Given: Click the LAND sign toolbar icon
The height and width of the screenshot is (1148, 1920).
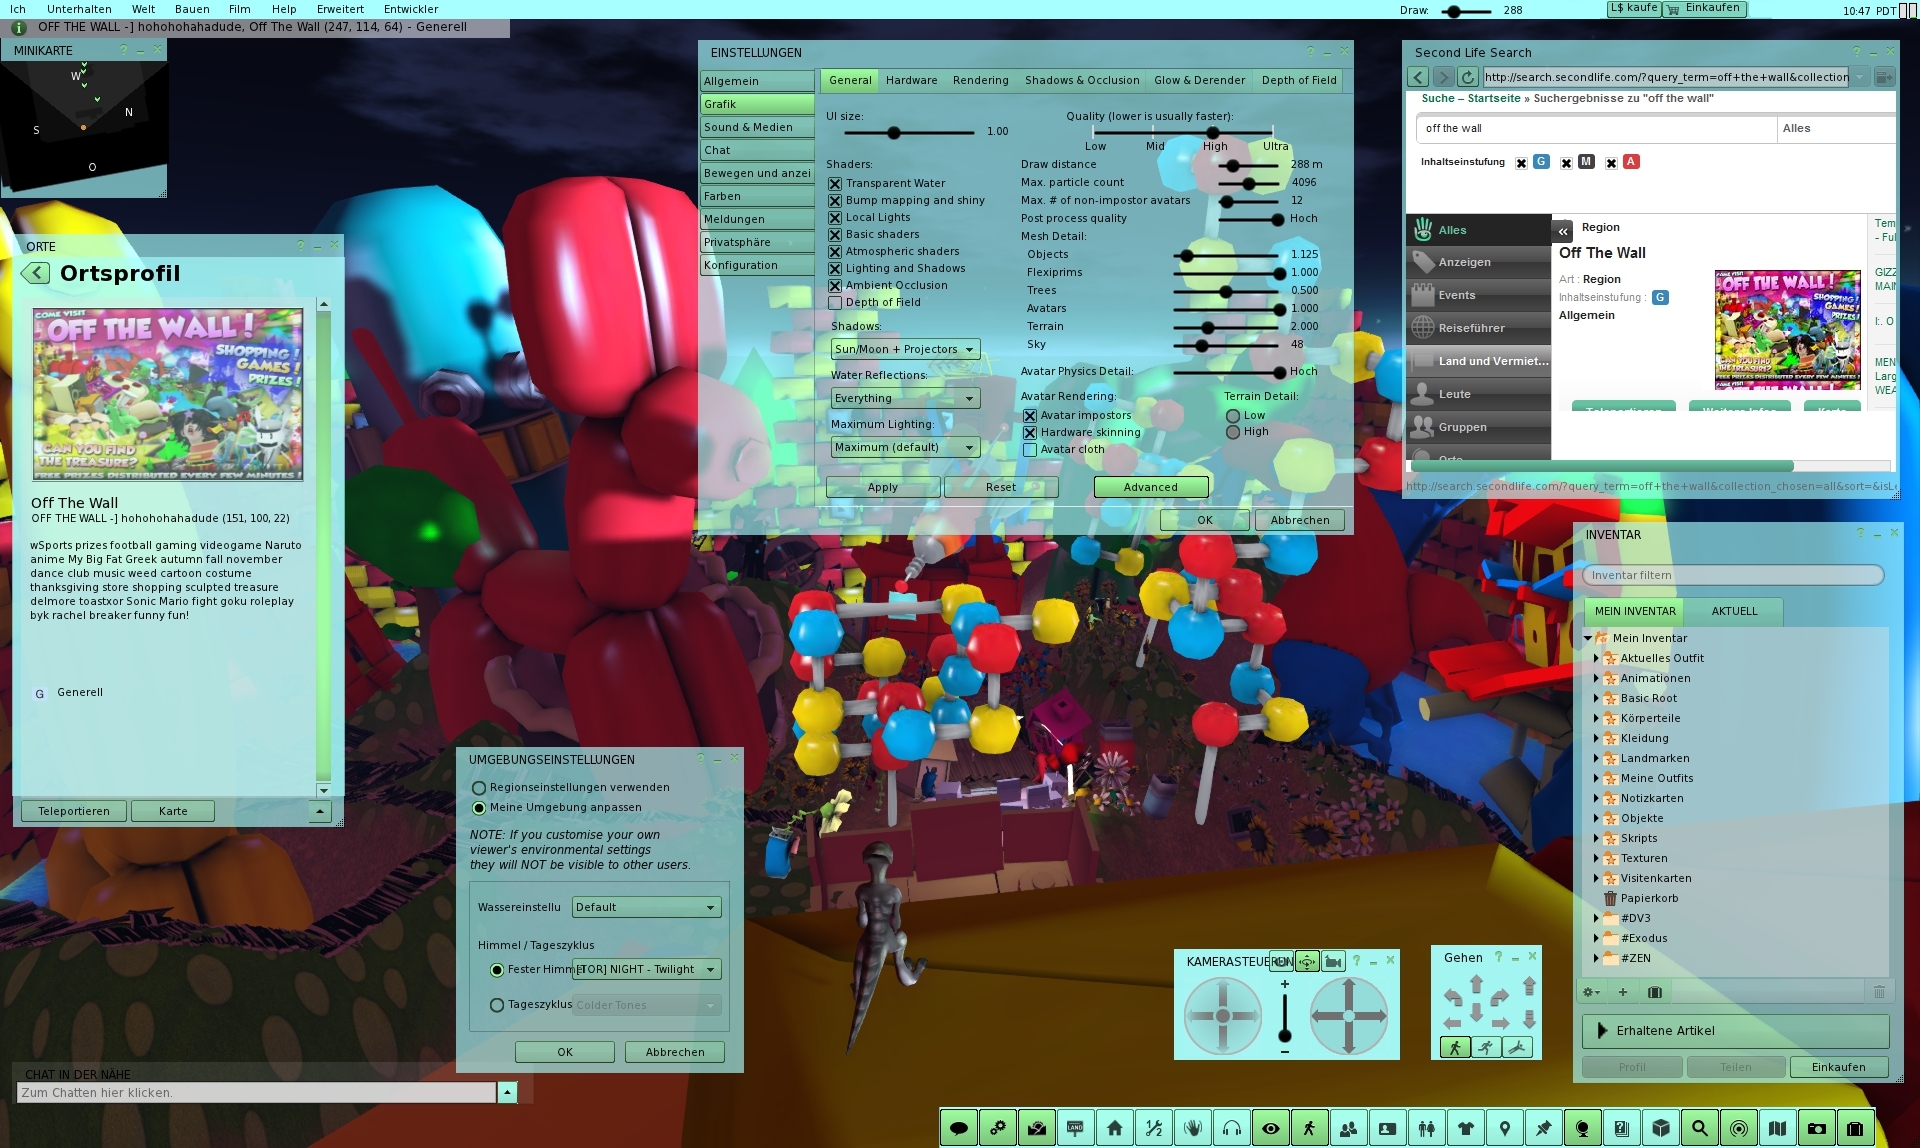Looking at the screenshot, I should coord(1075,1128).
